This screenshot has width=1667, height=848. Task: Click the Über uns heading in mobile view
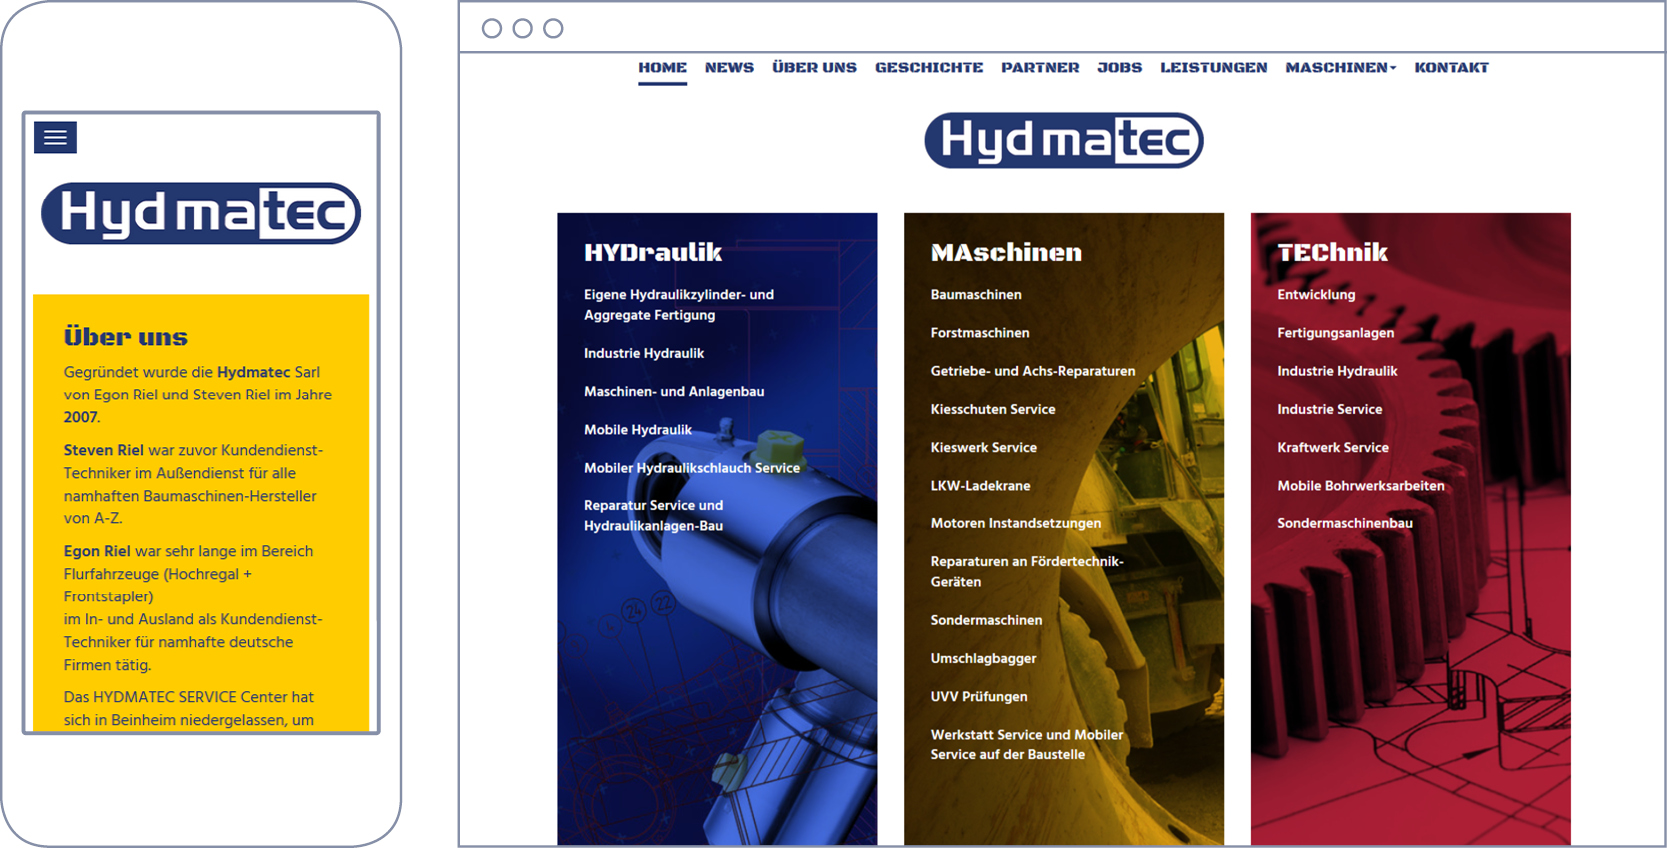click(126, 337)
